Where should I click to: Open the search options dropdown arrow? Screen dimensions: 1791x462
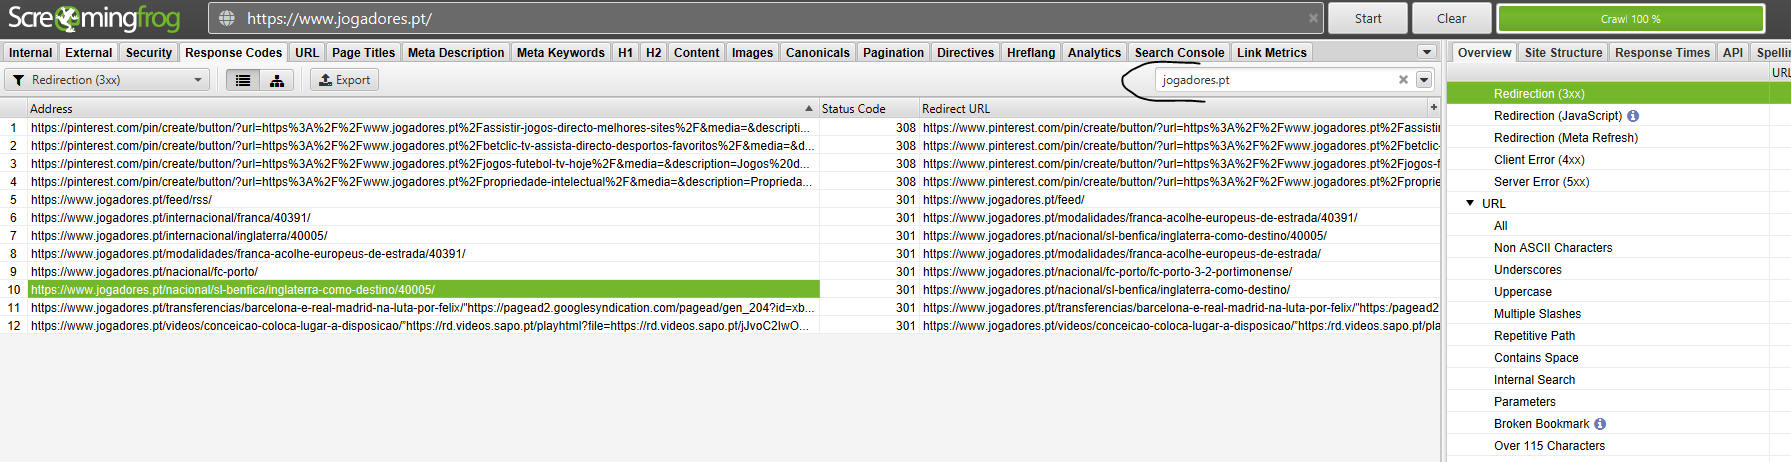(1424, 80)
